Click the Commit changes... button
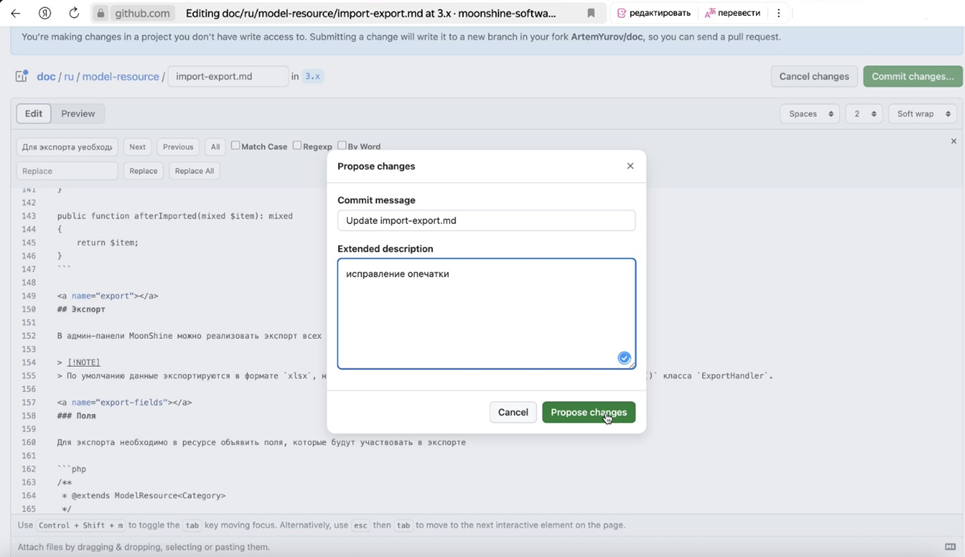Screen dimensions: 965x557 tap(913, 76)
